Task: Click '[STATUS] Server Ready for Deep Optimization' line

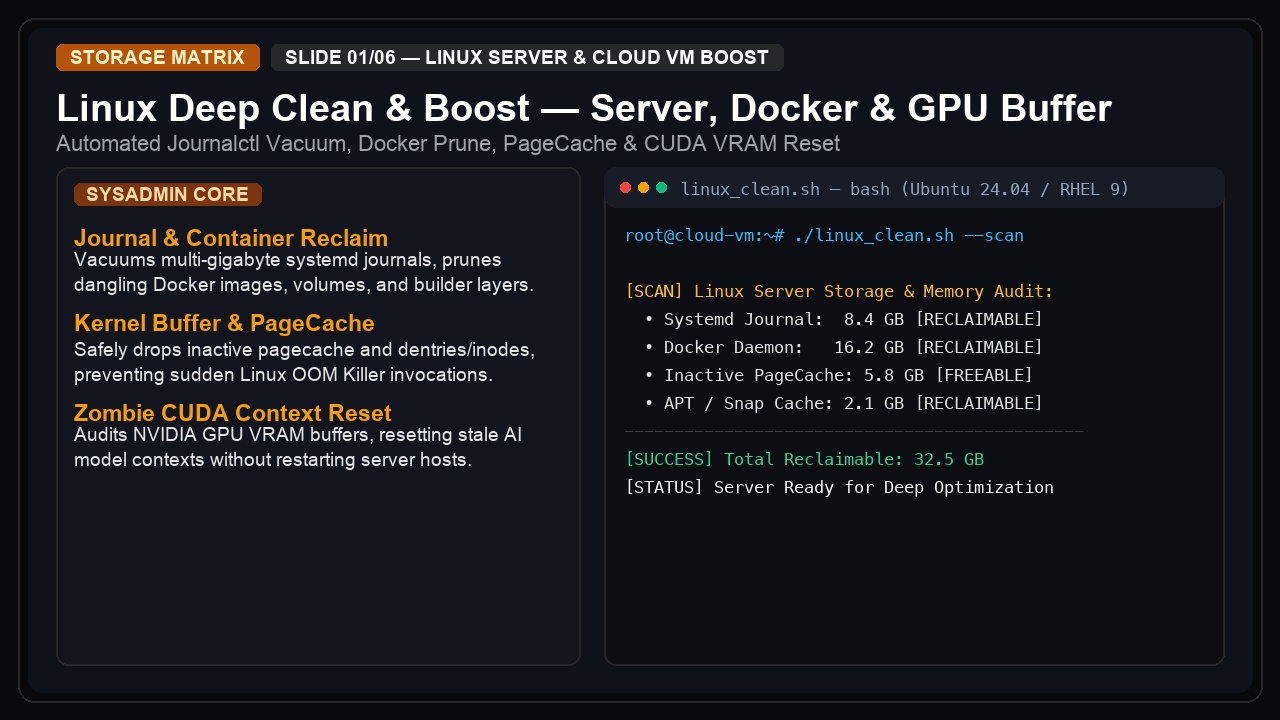Action: coord(839,488)
